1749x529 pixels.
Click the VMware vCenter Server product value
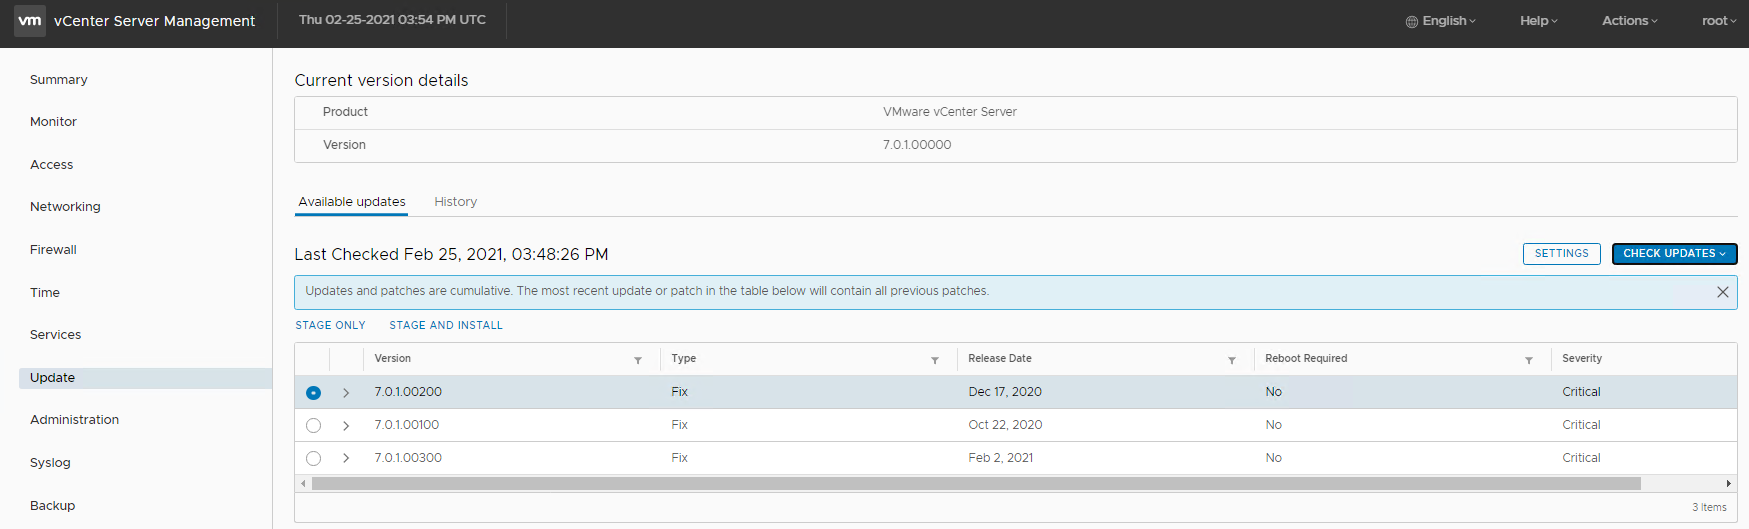pyautogui.click(x=950, y=112)
